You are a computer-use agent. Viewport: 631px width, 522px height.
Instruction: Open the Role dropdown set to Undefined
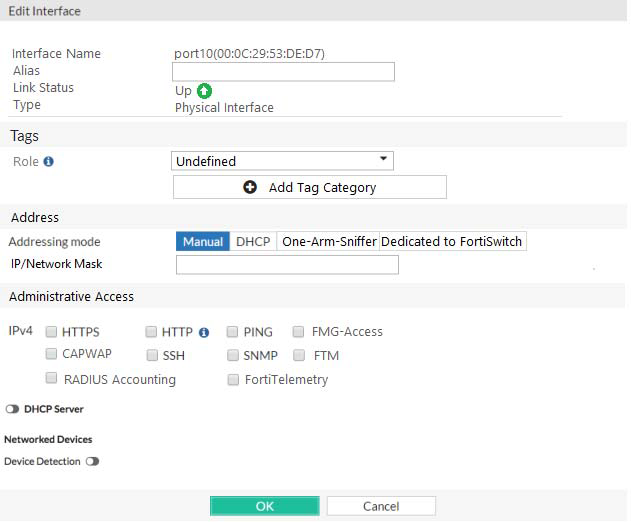click(282, 161)
